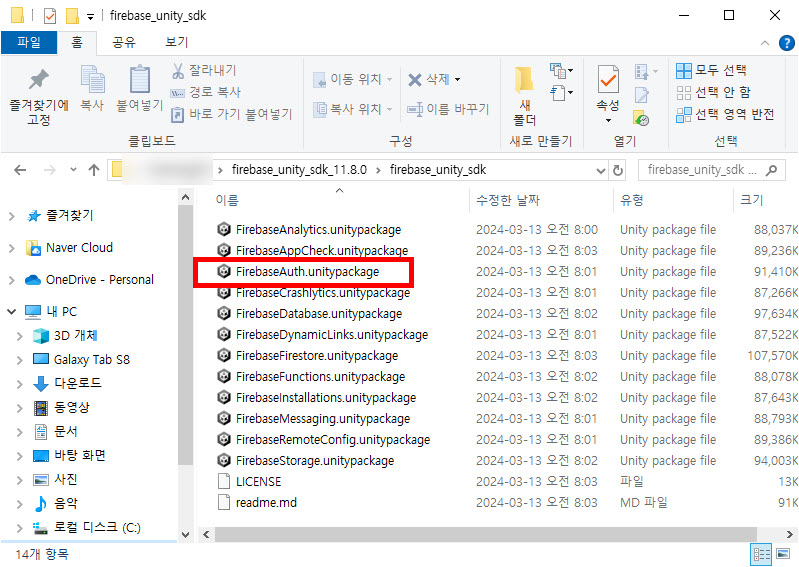Switch to large icons view layout

point(783,554)
